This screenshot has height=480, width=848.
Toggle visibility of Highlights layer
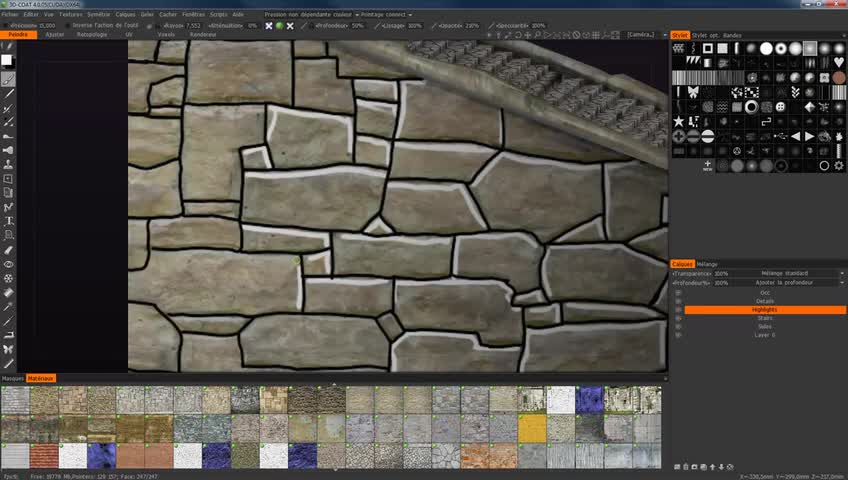pos(678,310)
